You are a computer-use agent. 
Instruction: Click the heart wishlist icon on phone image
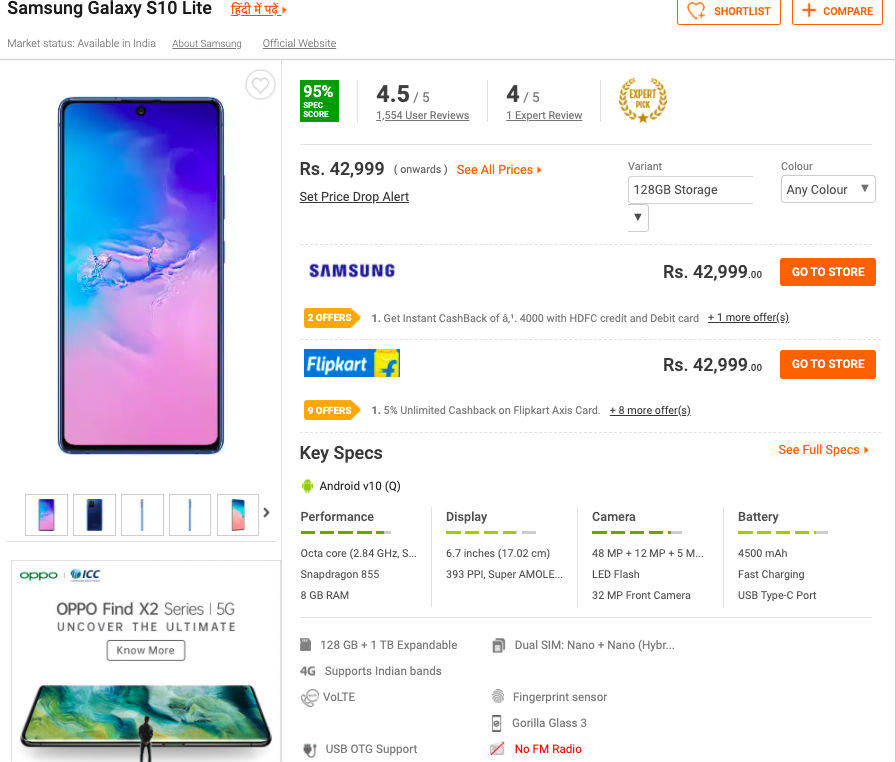[260, 85]
